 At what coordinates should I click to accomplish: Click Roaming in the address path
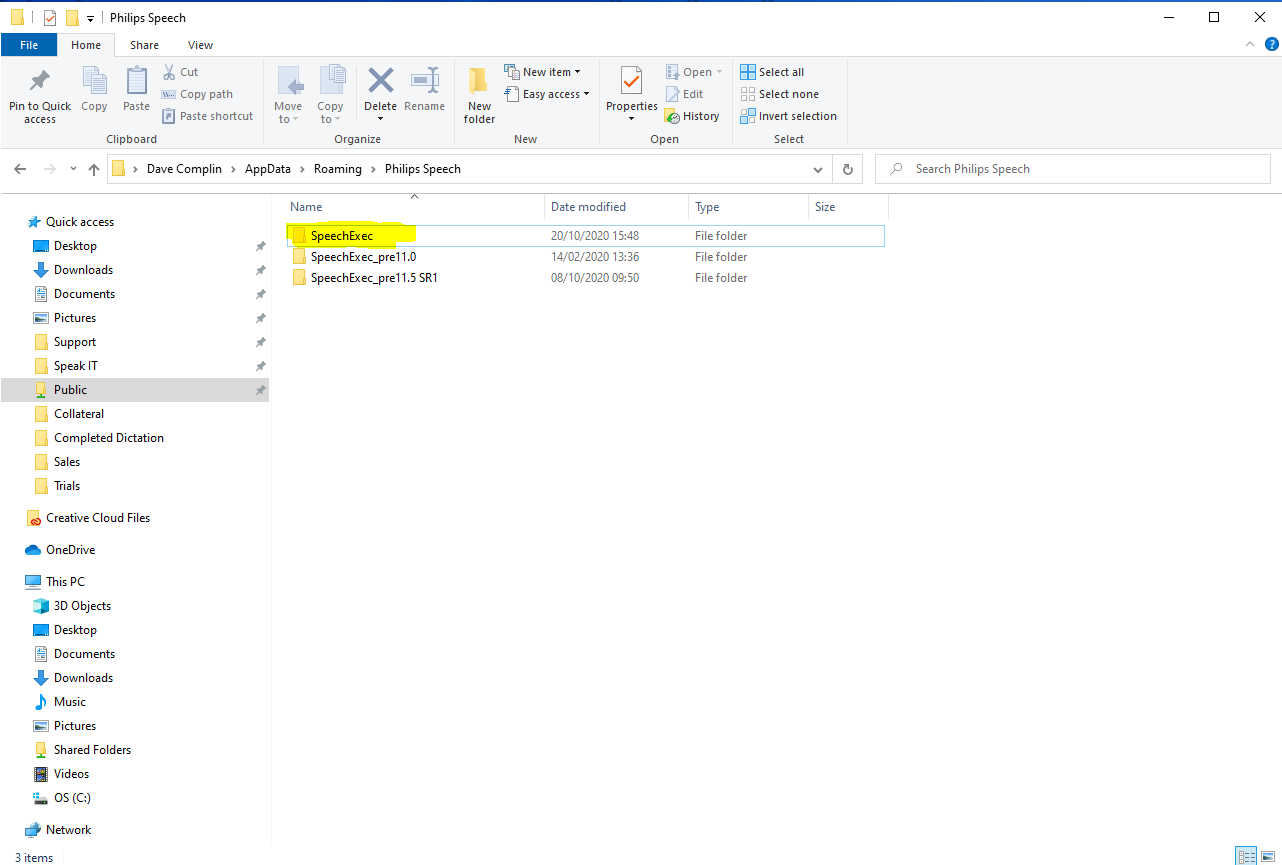tap(338, 169)
